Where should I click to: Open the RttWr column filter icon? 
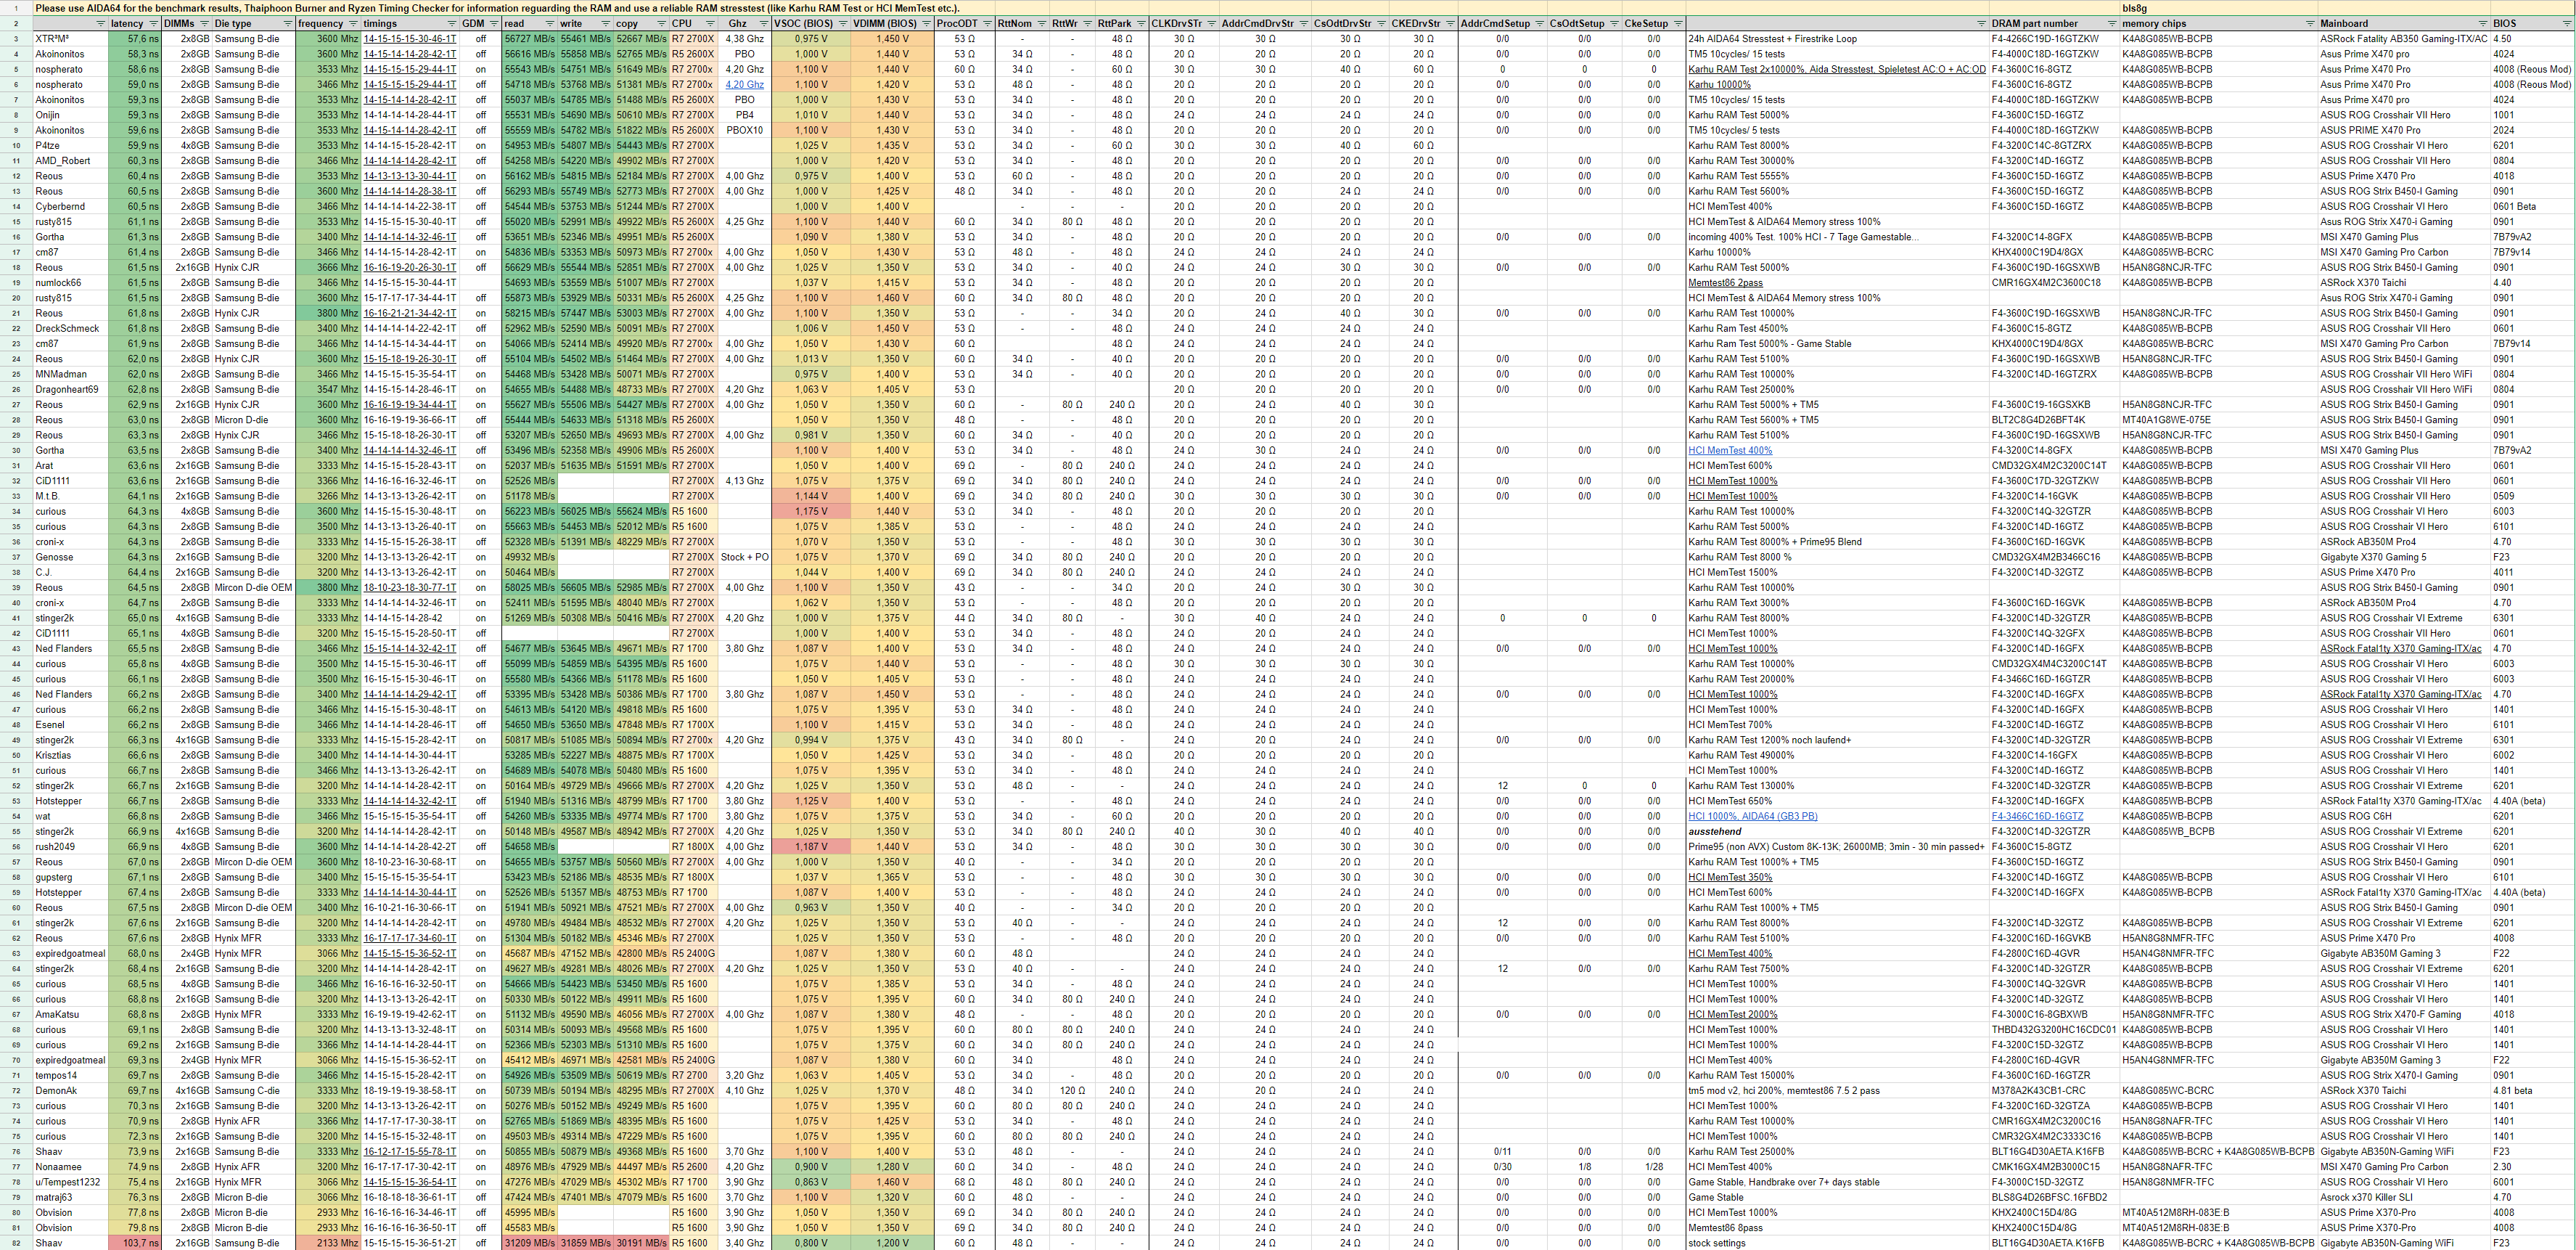tap(1087, 23)
